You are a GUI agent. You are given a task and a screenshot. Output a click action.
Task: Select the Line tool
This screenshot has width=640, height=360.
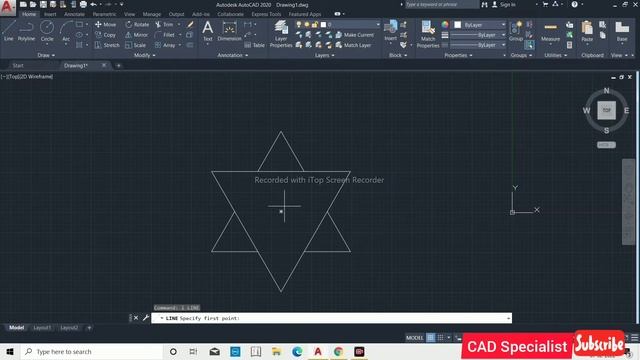[x=9, y=31]
